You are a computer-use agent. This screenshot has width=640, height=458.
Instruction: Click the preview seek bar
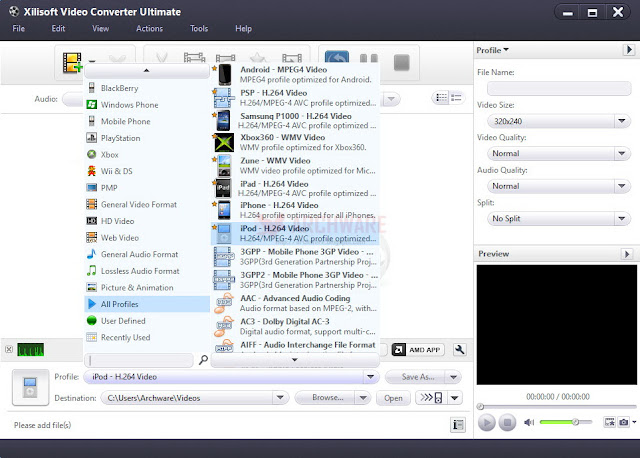557,407
